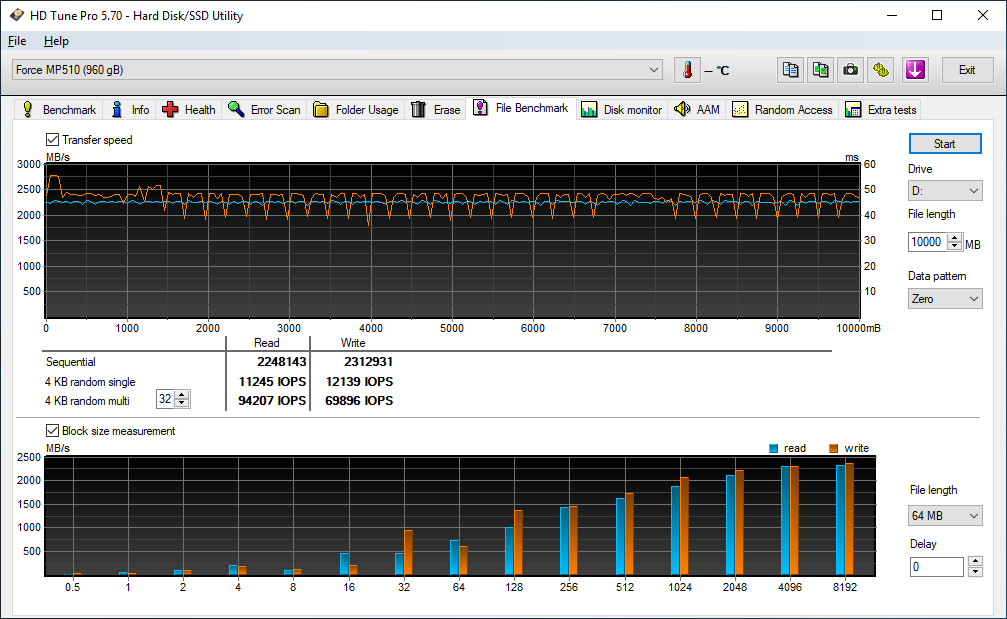Open options with the gold wrench icon
The height and width of the screenshot is (619, 1007).
point(880,70)
